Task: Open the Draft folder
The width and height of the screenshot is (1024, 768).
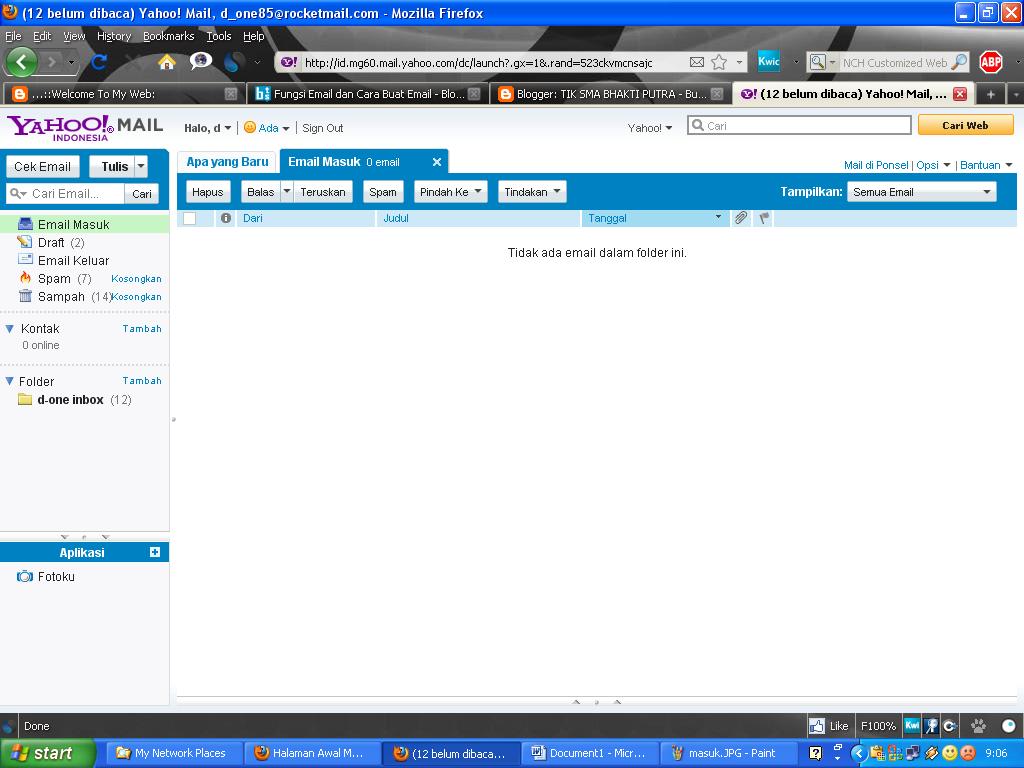Action: pos(51,242)
